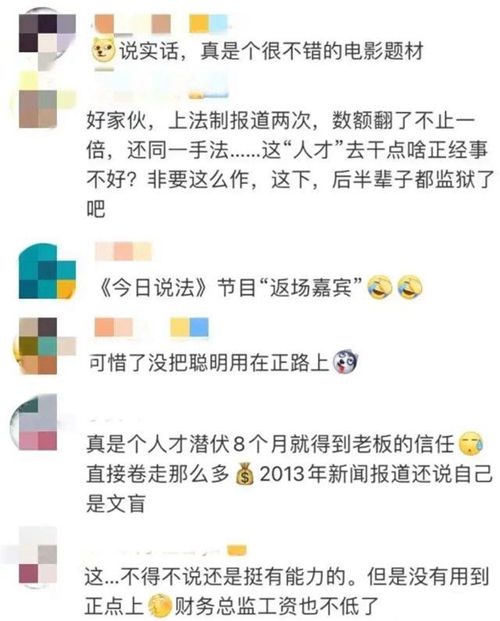500x621 pixels.
Task: Open username above 可惜了没把聪明 comment
Action: 152,328
